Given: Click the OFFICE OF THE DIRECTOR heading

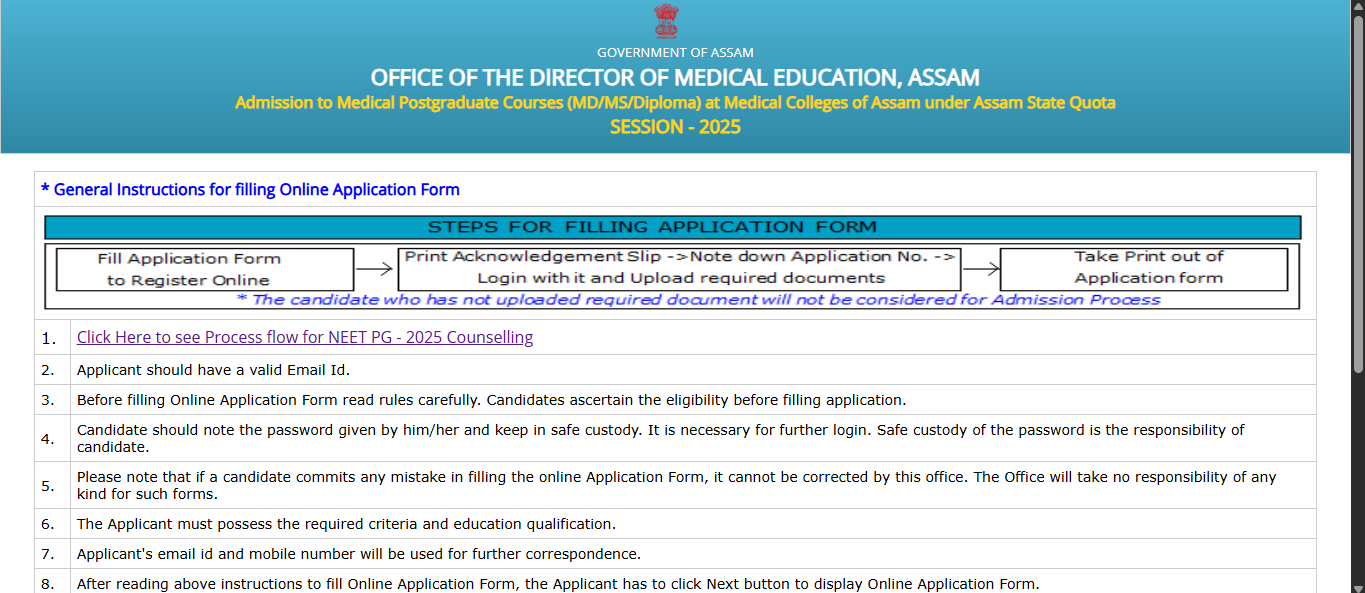Looking at the screenshot, I should (675, 77).
